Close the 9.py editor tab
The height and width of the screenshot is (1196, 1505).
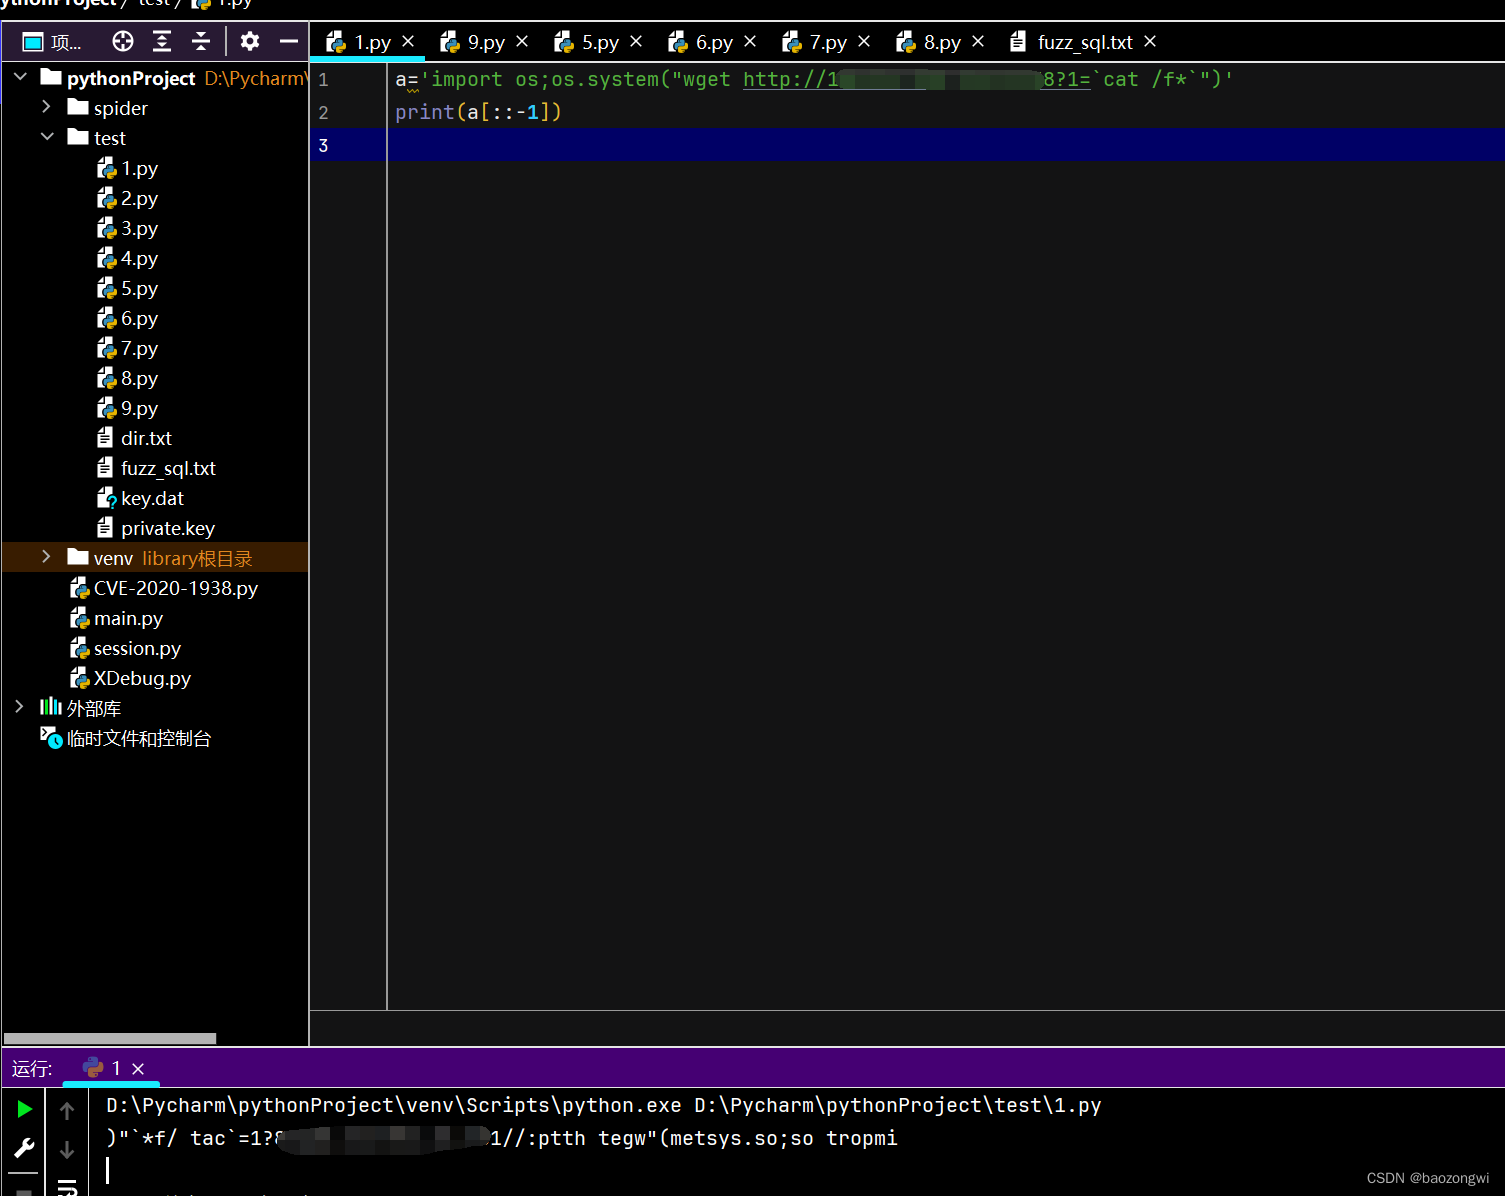(x=522, y=41)
